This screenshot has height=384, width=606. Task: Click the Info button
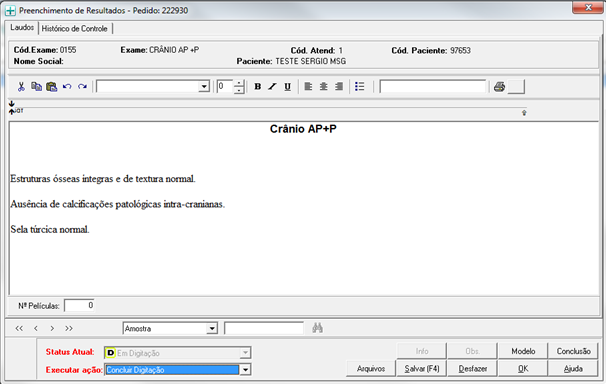422,351
